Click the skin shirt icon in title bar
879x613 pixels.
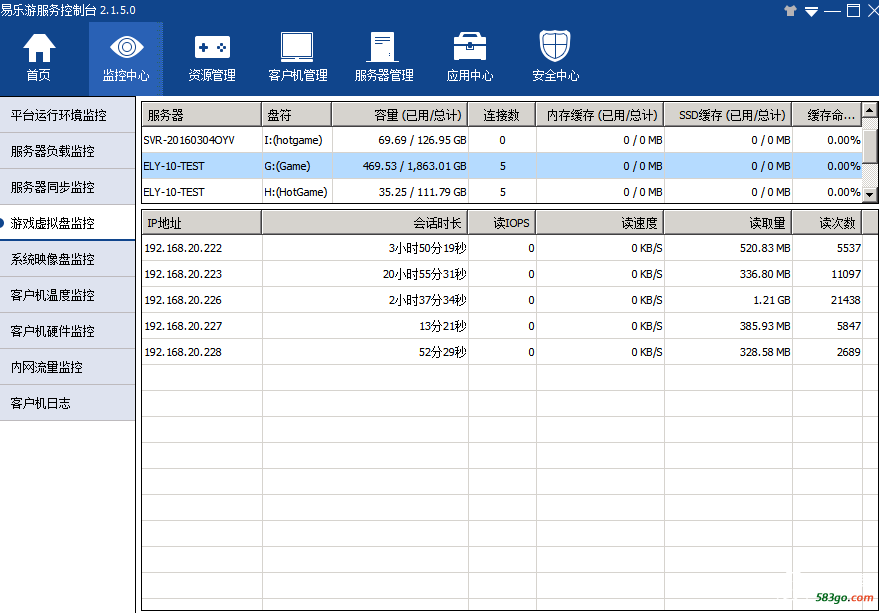790,11
